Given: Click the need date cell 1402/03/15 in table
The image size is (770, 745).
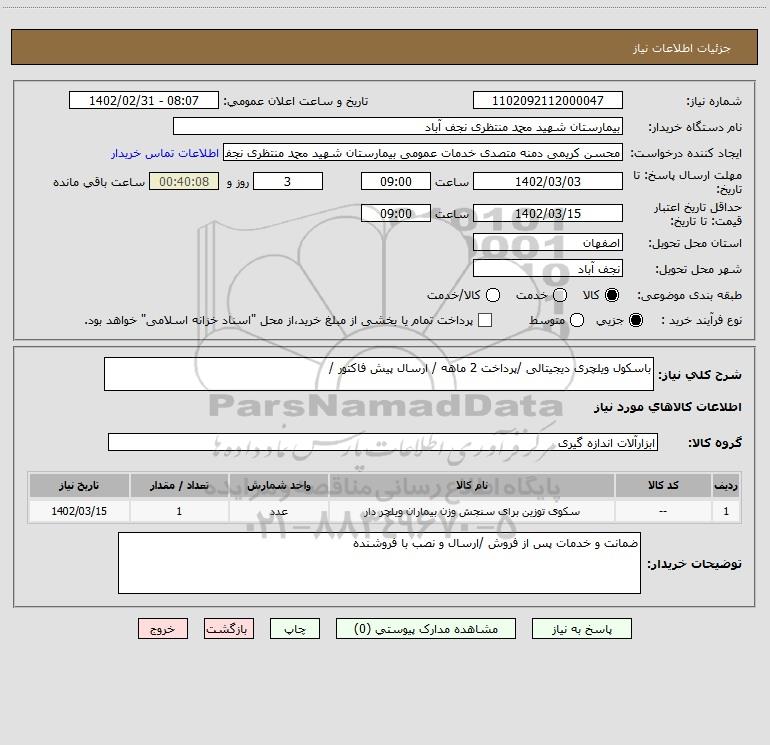Looking at the screenshot, I should (79, 511).
